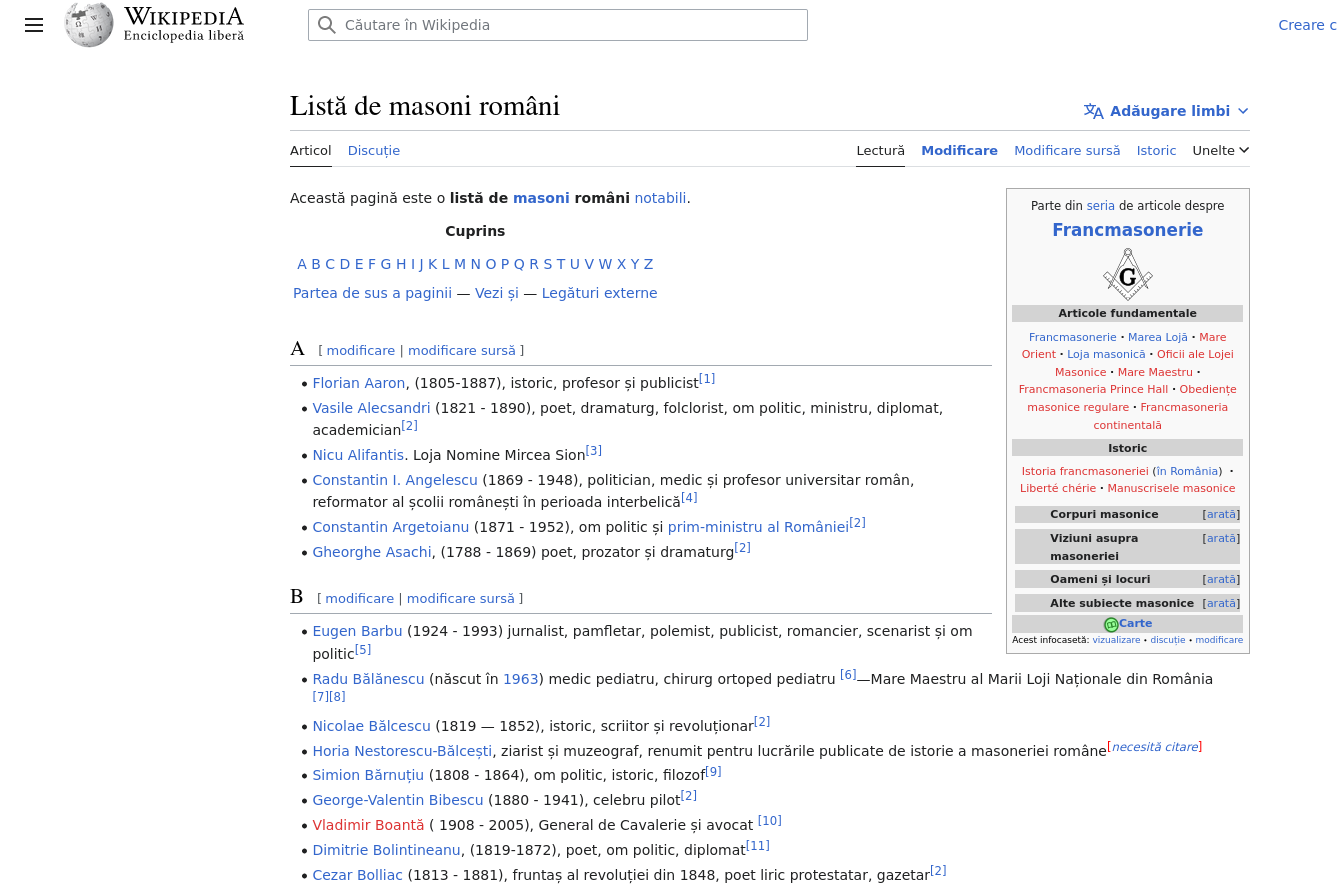Focus the Căutare în Wikipedia search field
This screenshot has height=894, width=1338.
click(558, 25)
